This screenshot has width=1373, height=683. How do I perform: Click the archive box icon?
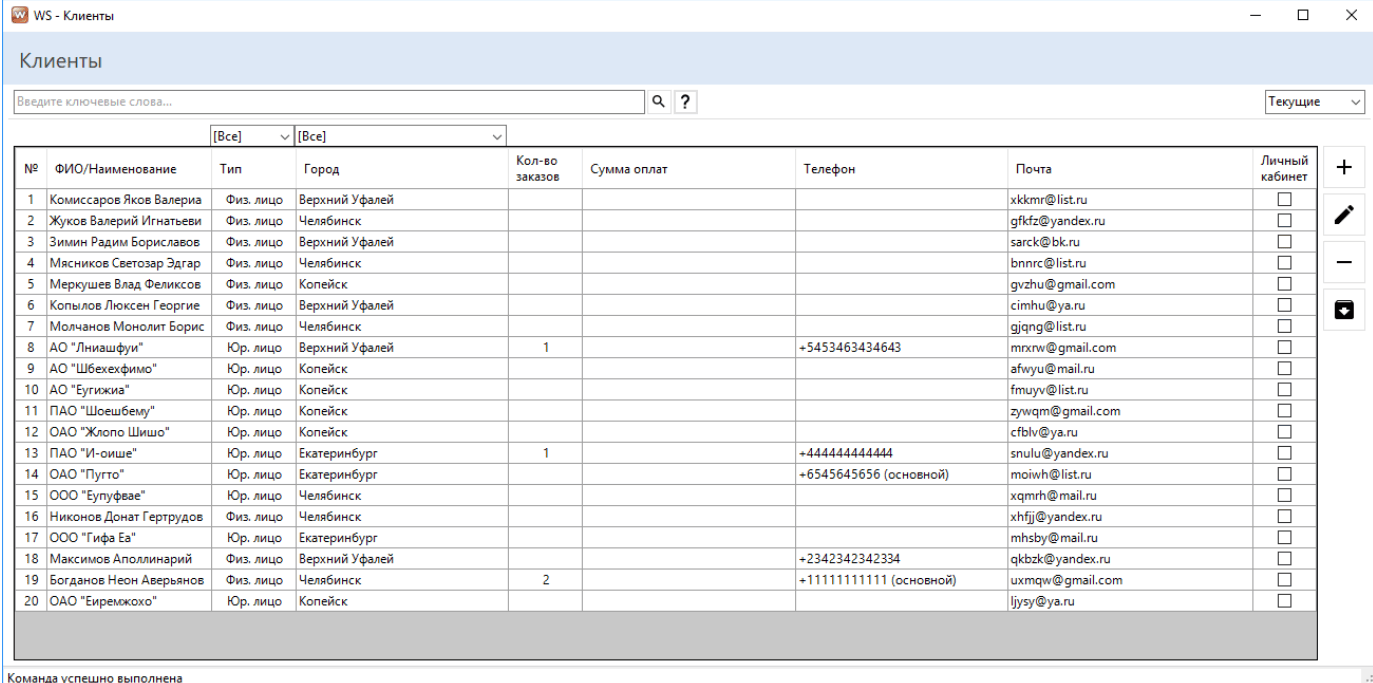(x=1344, y=310)
